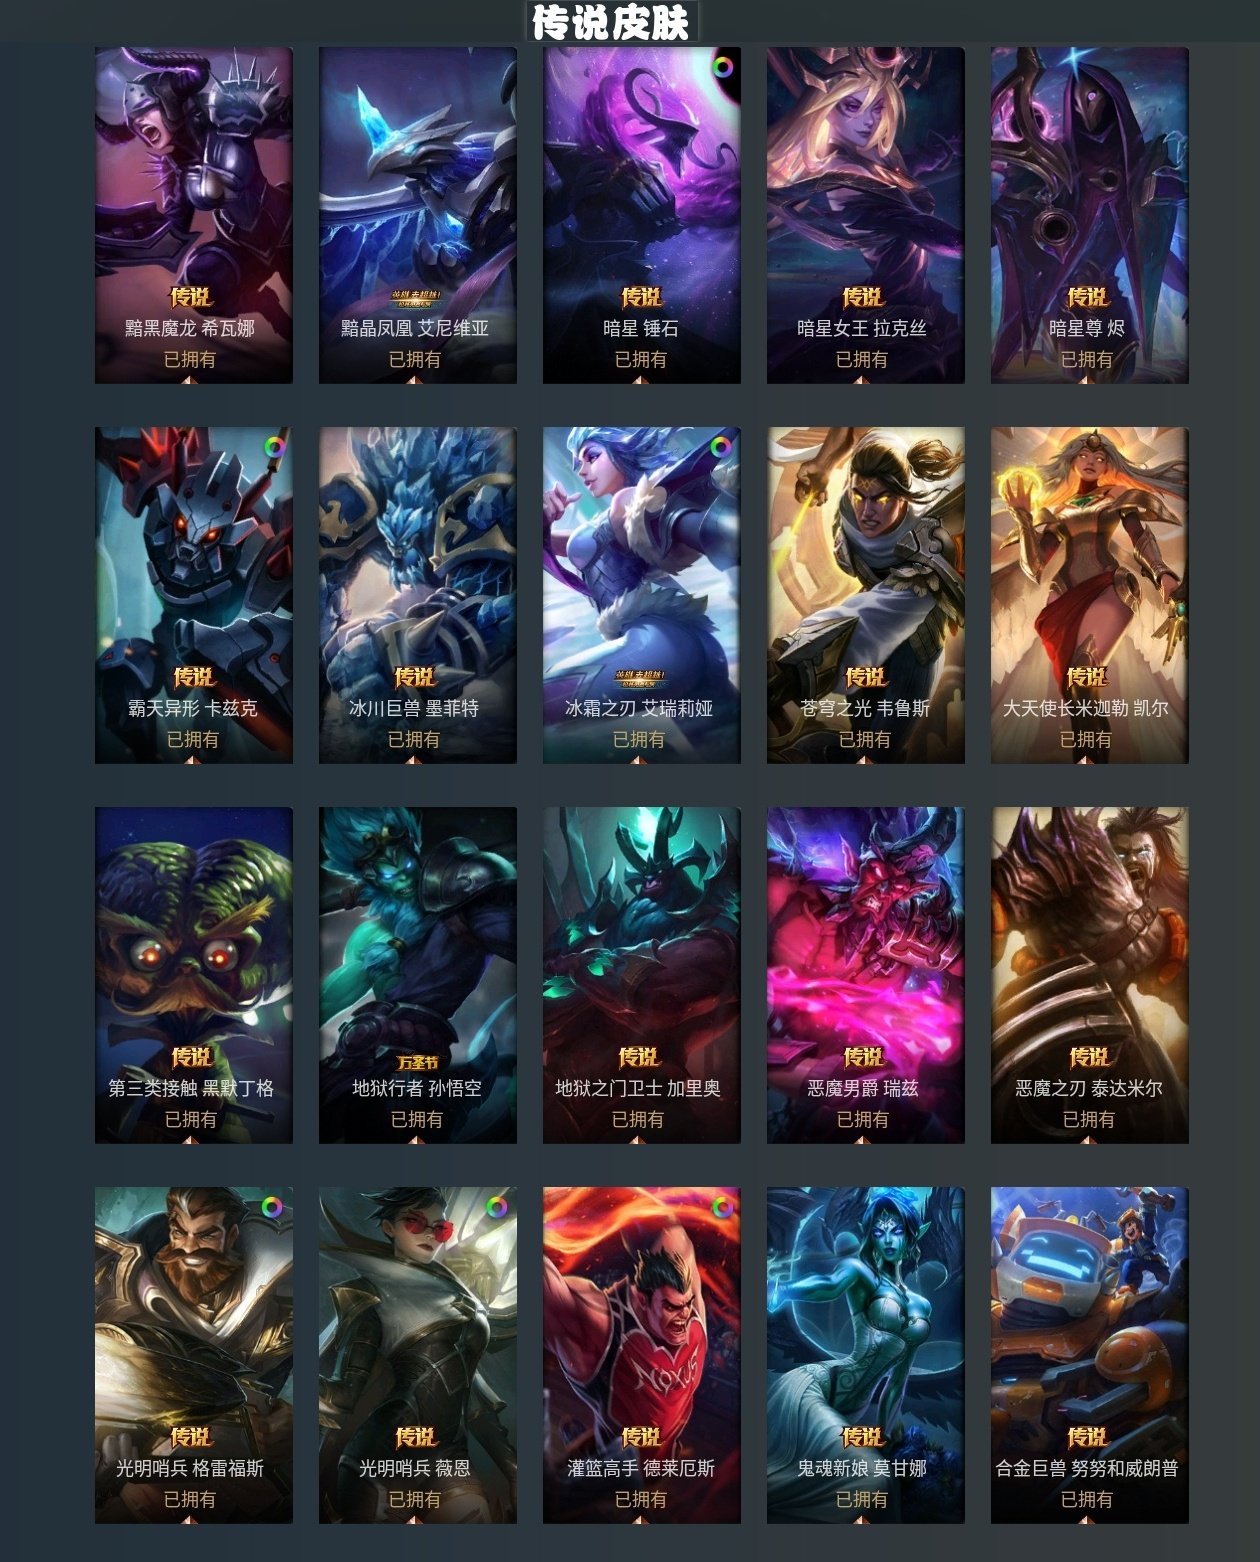Expand arrow below 鬼魂新娘 莫甘娜 card
The height and width of the screenshot is (1562, 1260).
click(862, 1519)
